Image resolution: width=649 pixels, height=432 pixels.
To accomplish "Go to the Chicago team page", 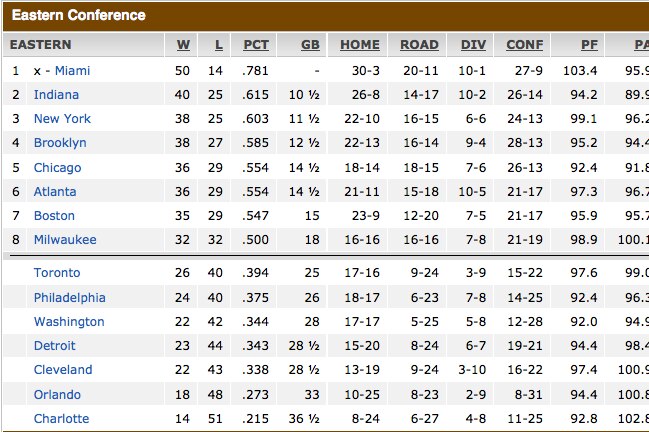I will click(58, 168).
